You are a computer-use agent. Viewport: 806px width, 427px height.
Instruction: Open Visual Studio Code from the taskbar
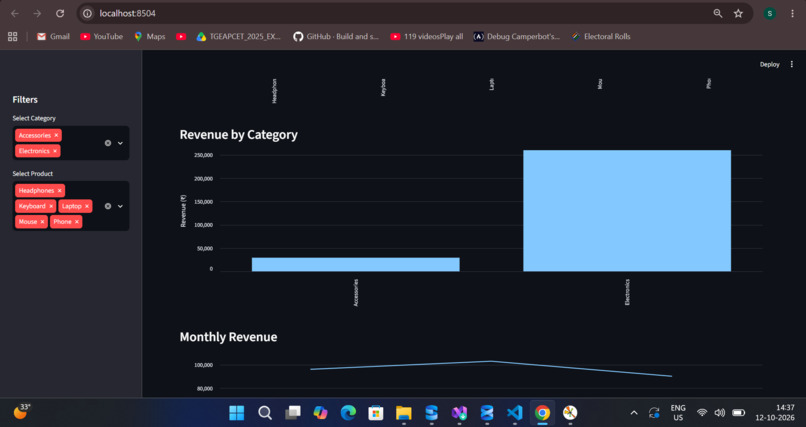[515, 413]
